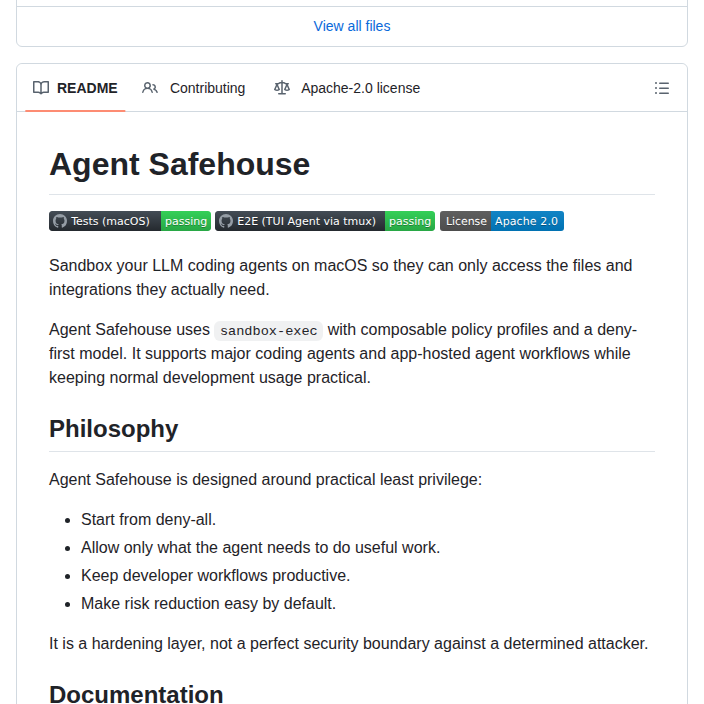
Task: Click the GitHub logo in Tests badge
Action: pos(60,221)
